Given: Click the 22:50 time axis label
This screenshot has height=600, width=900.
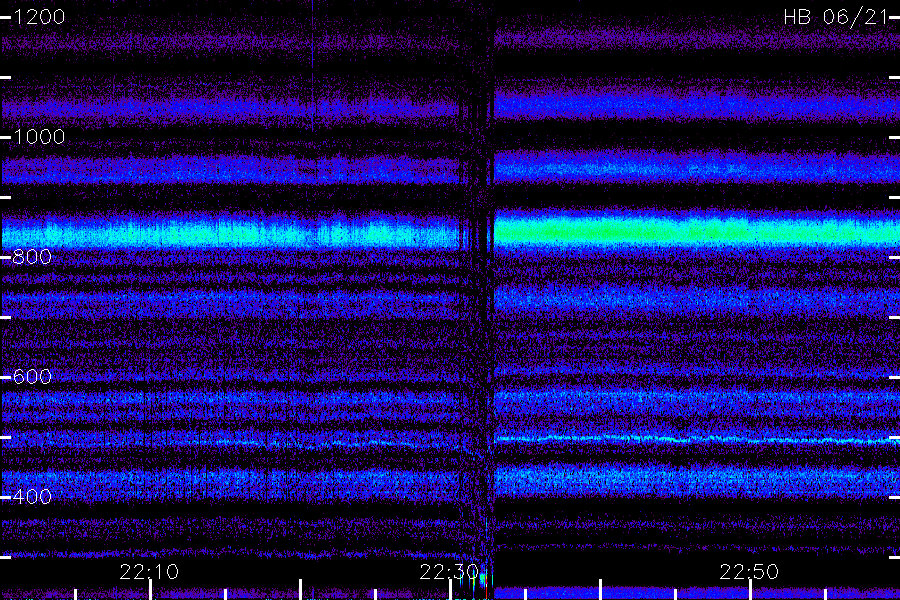Looking at the screenshot, I should click(x=749, y=572).
